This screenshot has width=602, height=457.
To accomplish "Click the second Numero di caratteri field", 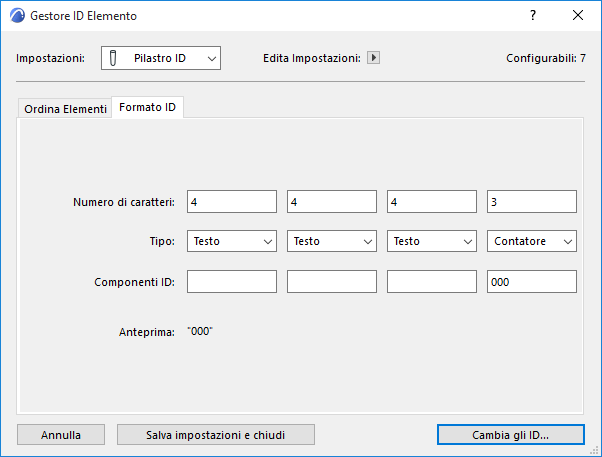I will [331, 202].
